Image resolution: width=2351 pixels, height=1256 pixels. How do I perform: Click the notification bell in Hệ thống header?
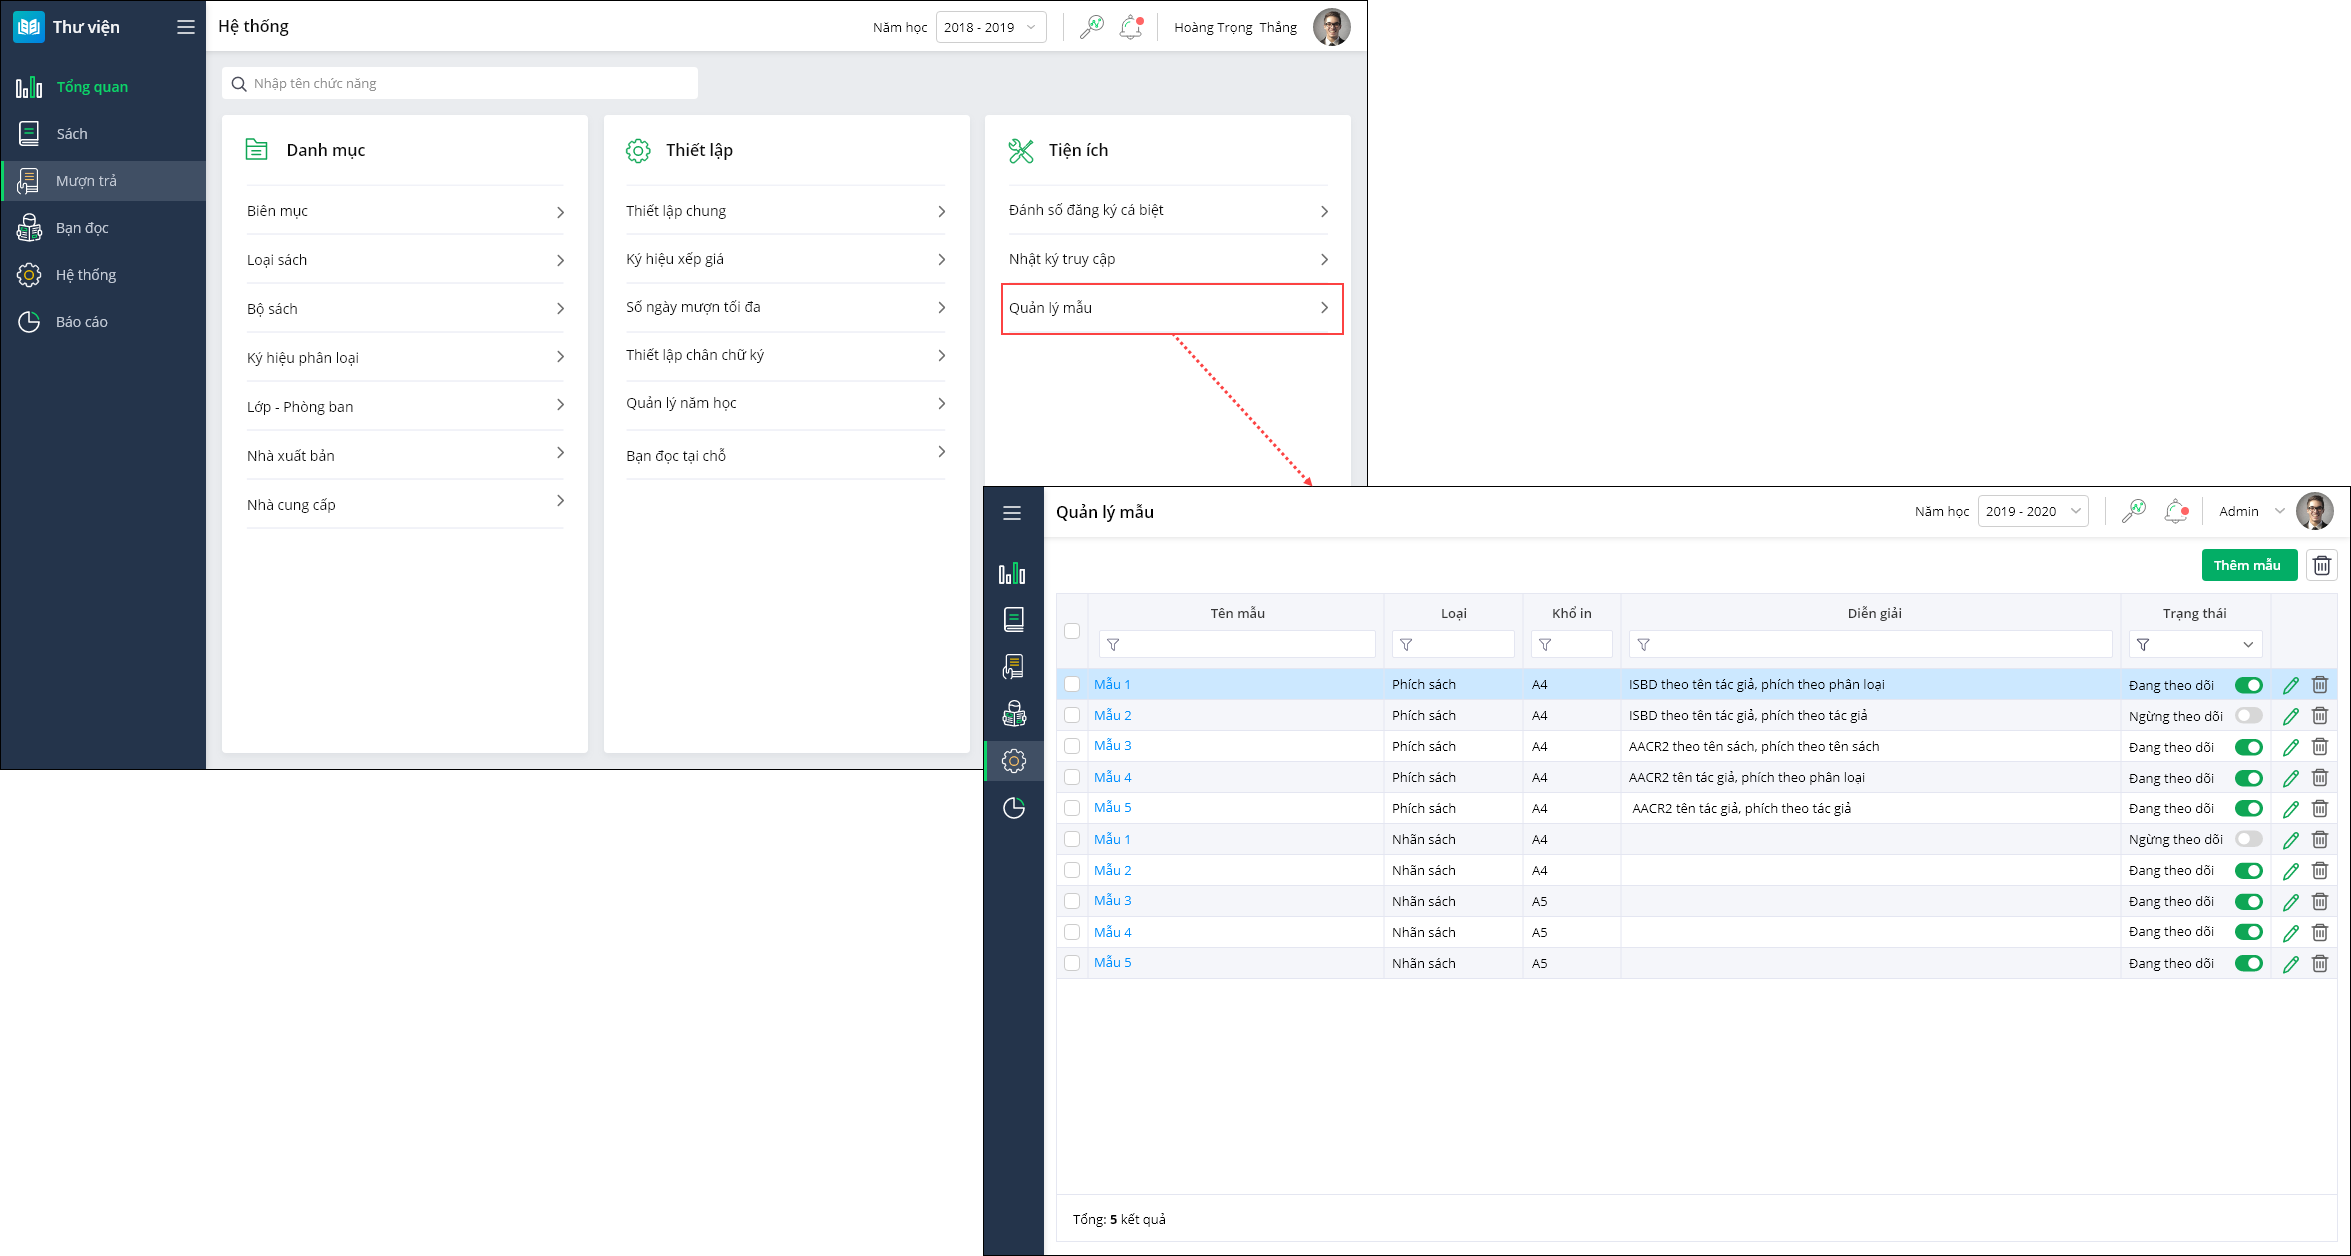(1131, 27)
